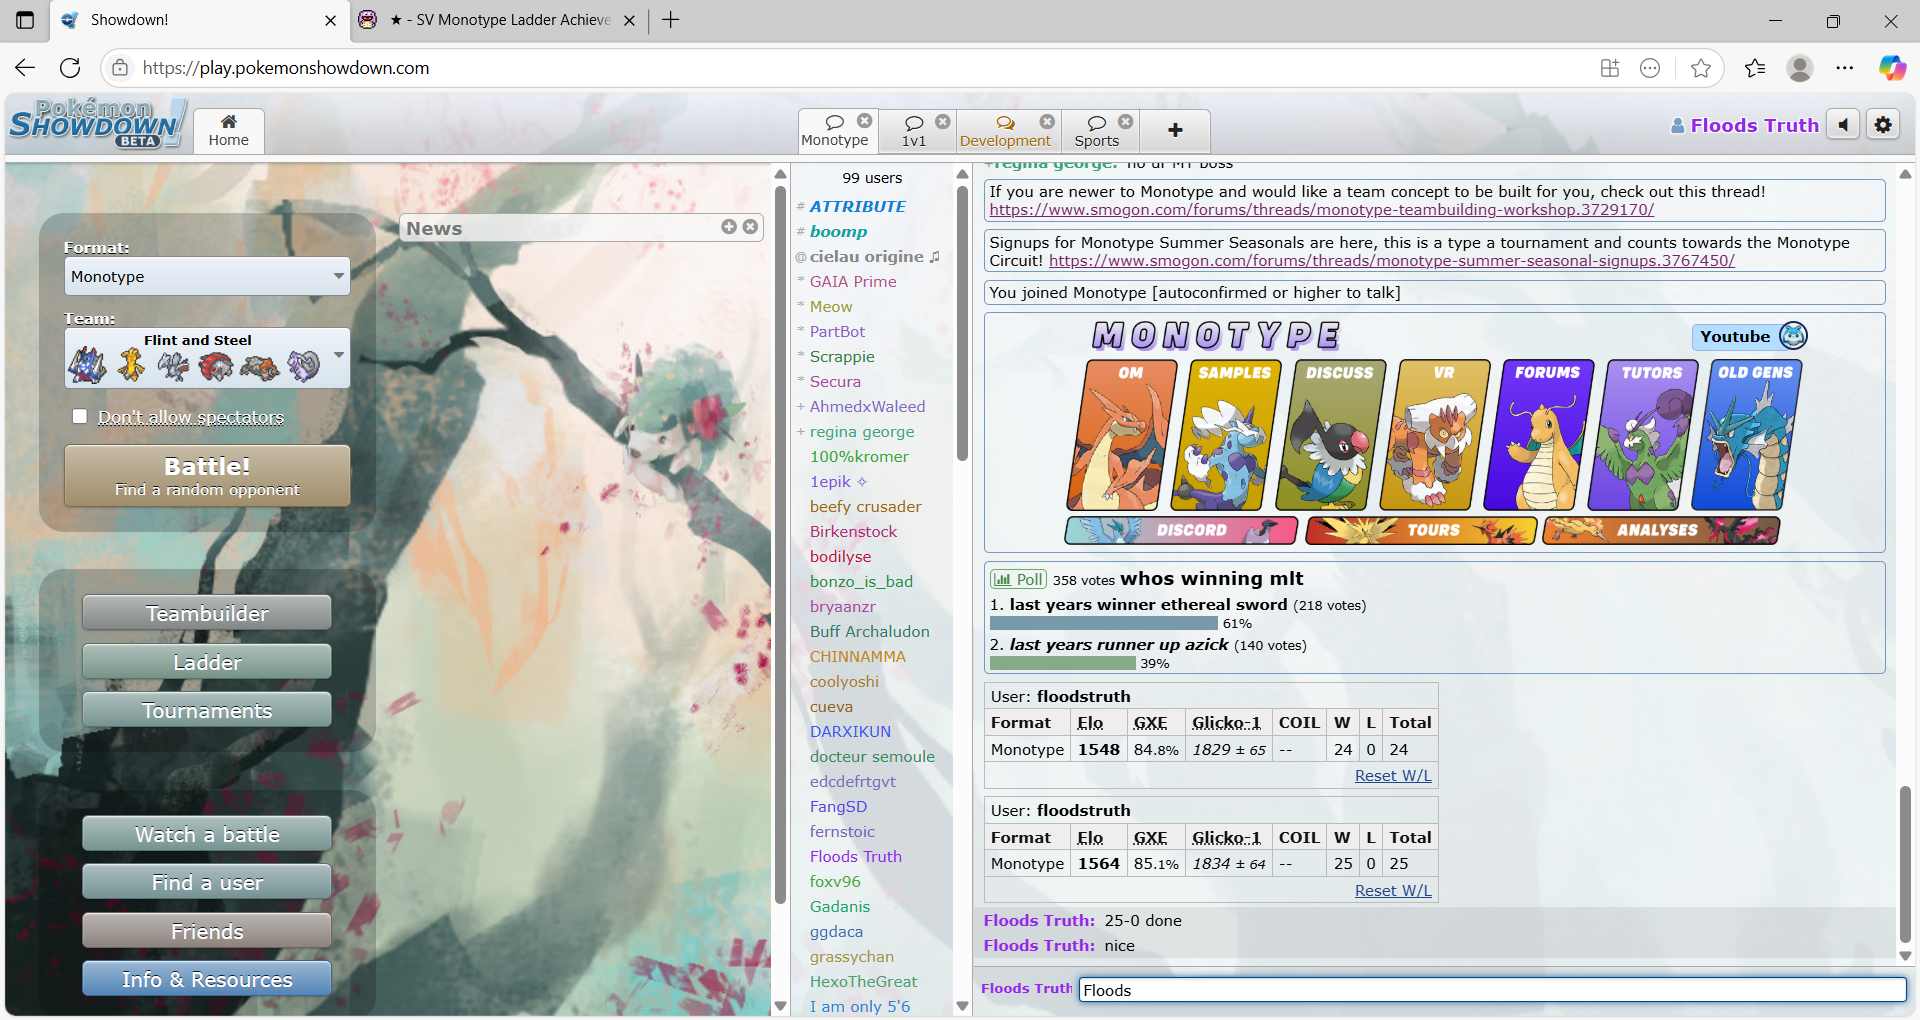
Task: Switch to SV Monotype Ladder Achievement tab
Action: point(498,20)
